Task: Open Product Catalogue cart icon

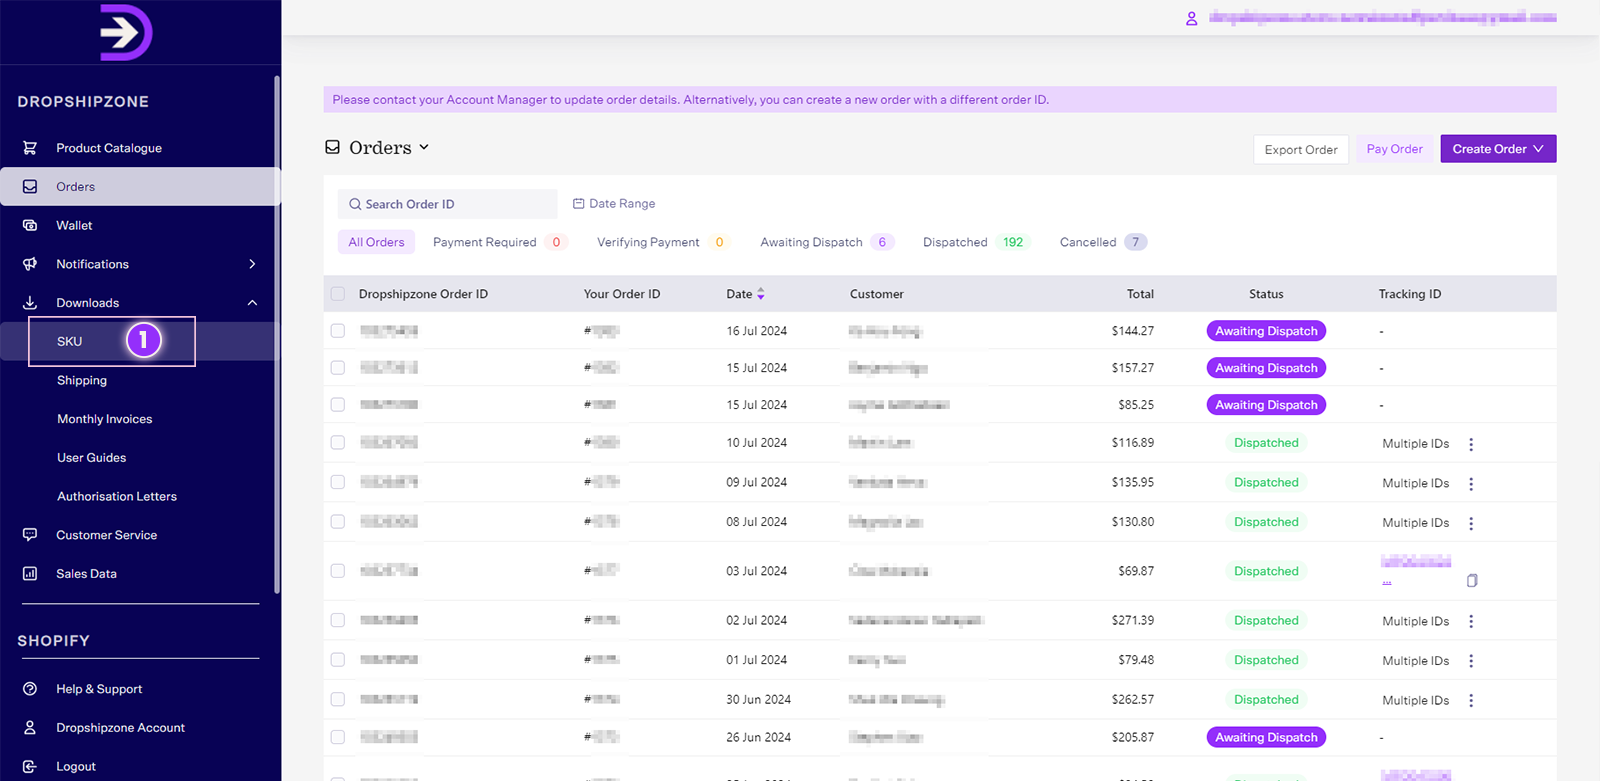Action: [x=30, y=148]
